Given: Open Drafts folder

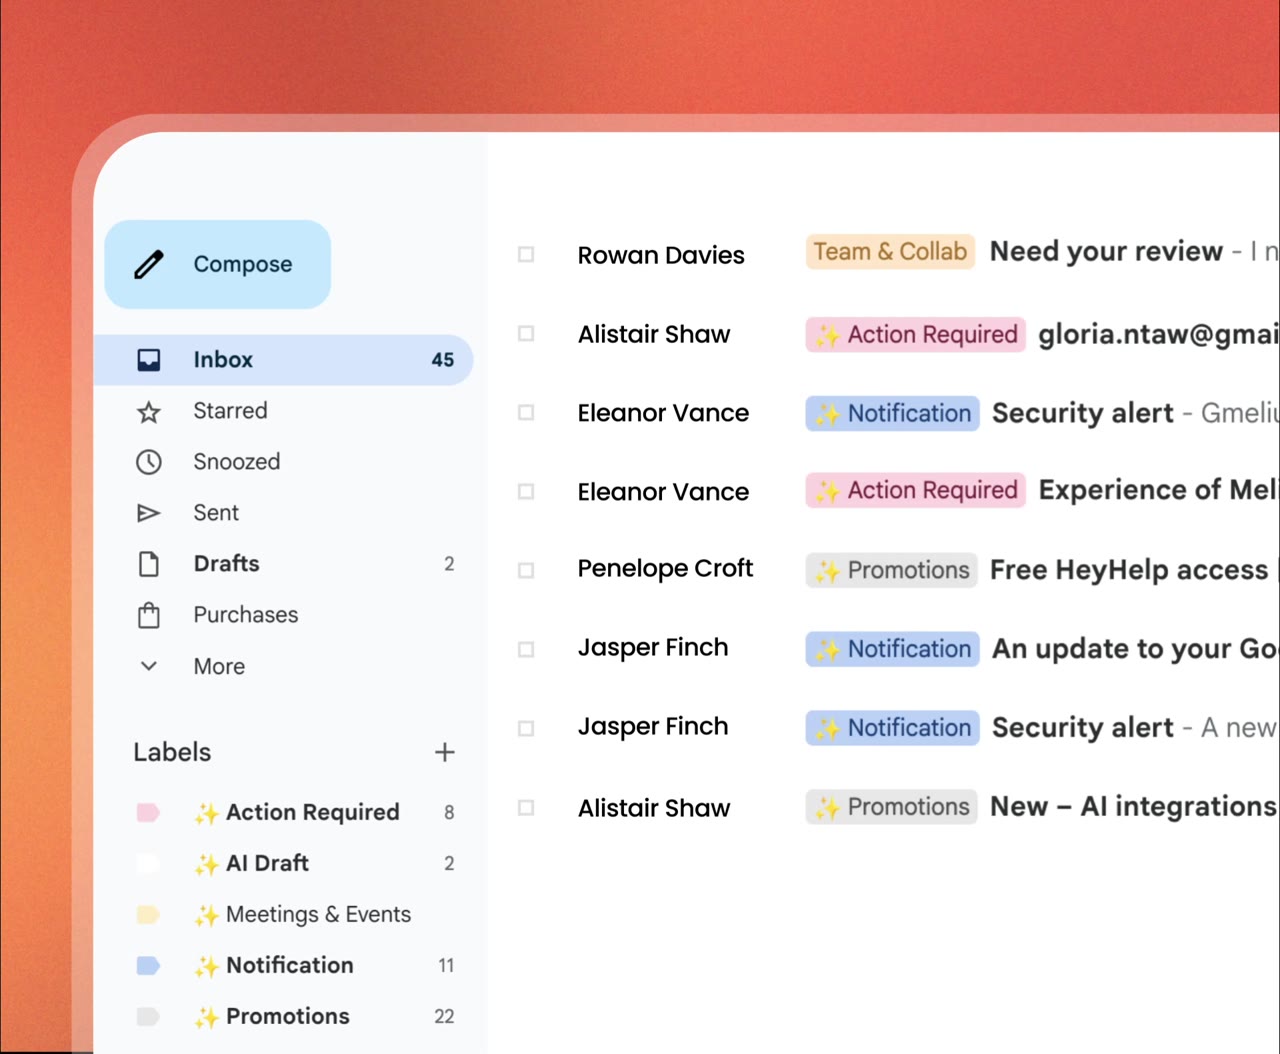Looking at the screenshot, I should click(226, 564).
